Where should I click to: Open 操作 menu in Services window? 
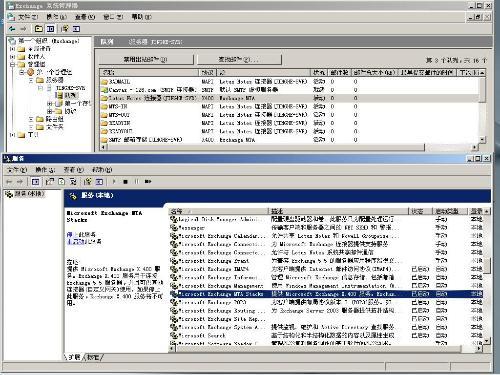(x=45, y=170)
